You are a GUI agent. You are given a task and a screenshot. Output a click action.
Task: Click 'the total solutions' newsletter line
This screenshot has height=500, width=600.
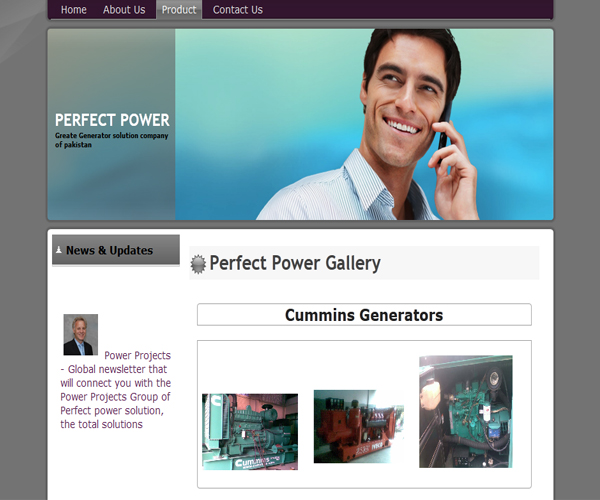point(101,424)
